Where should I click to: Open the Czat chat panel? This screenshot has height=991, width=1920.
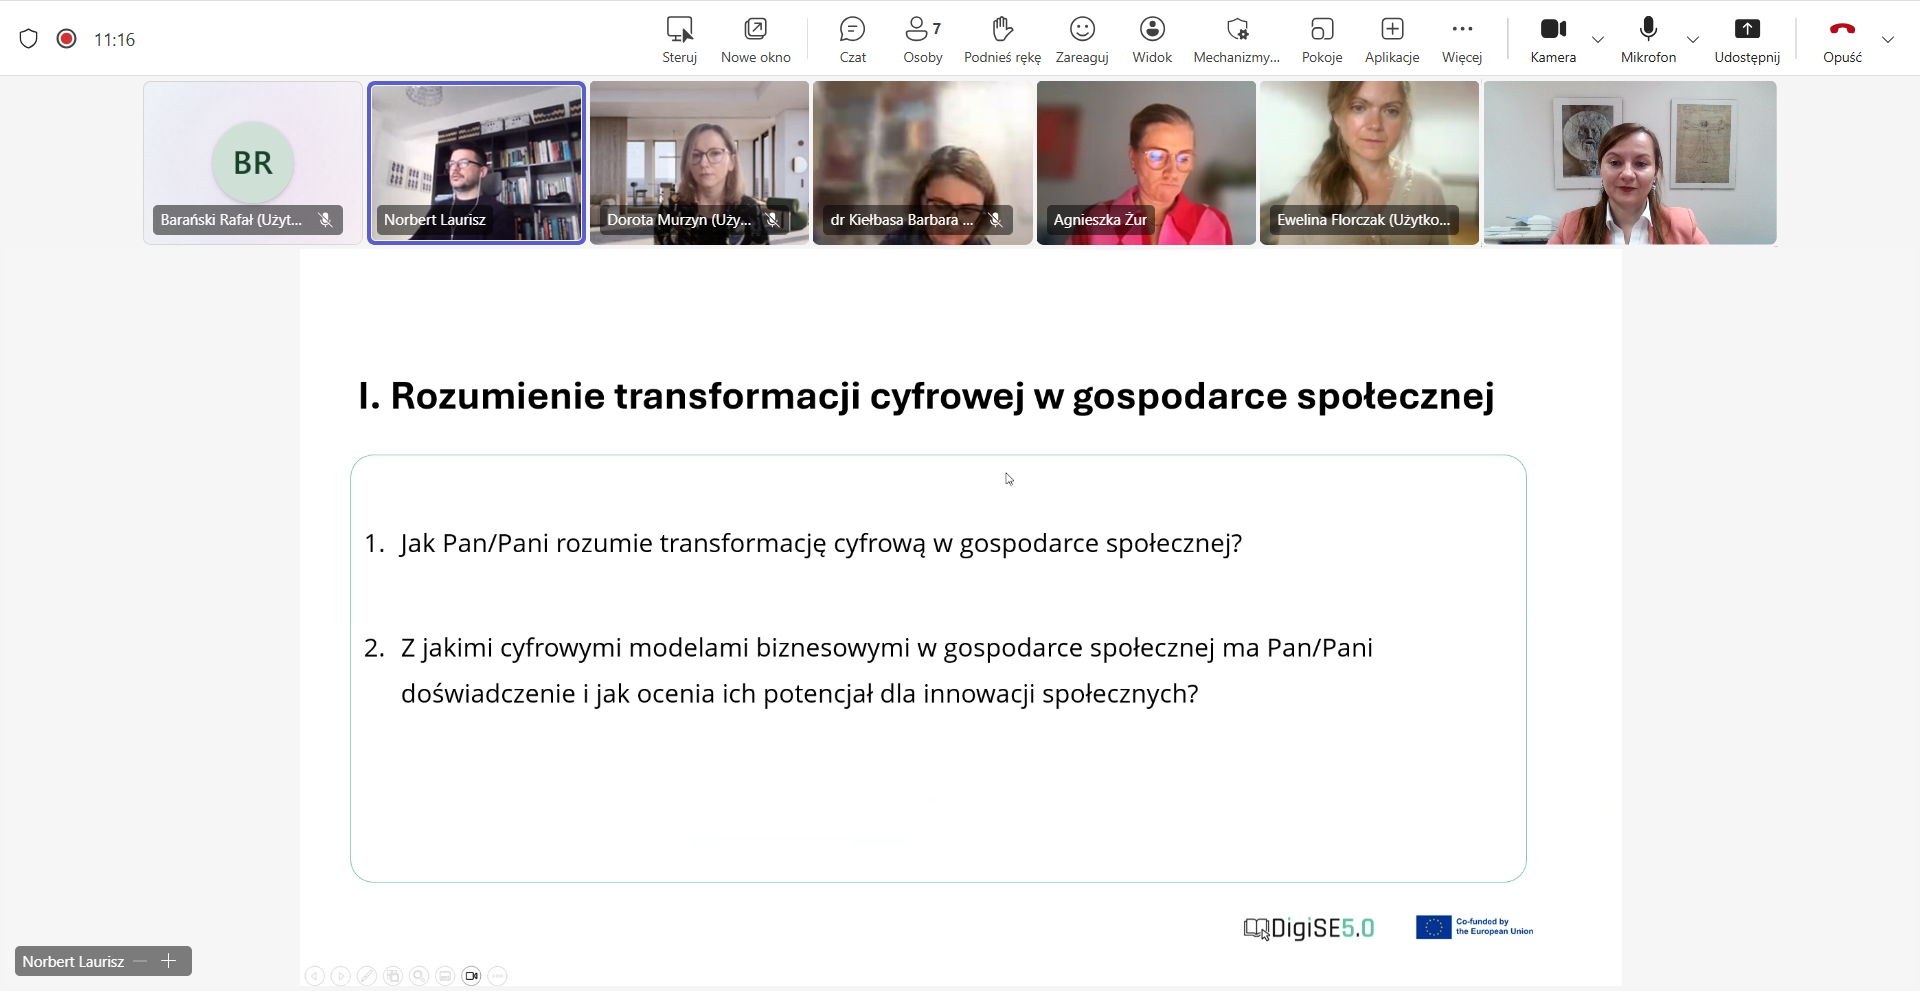852,39
